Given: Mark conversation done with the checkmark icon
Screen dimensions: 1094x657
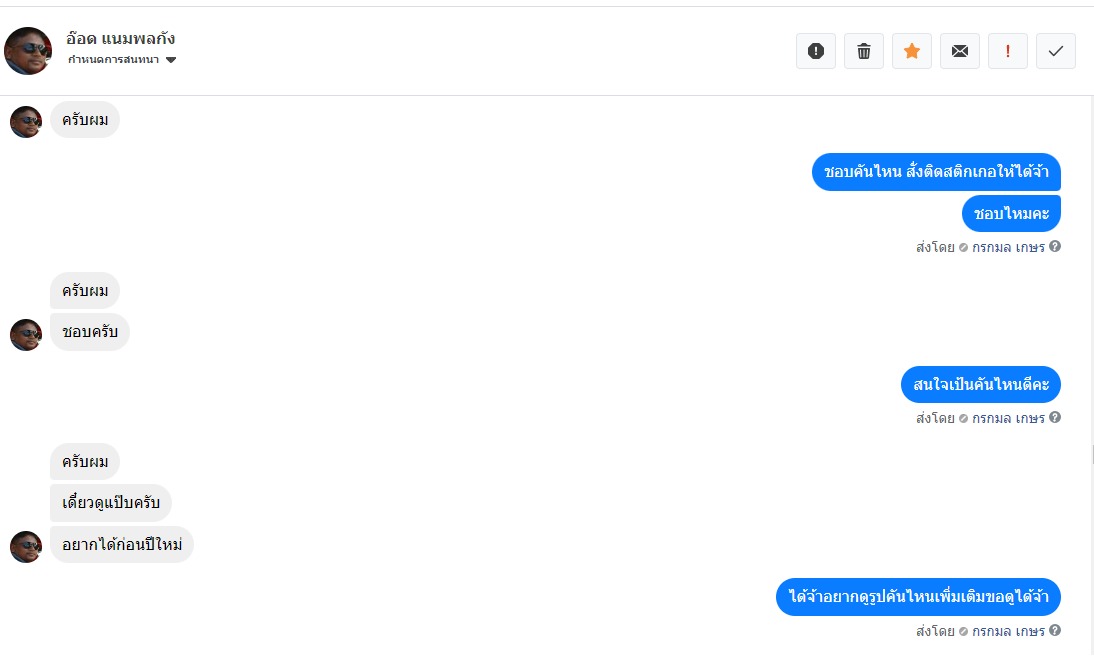Looking at the screenshot, I should (1056, 51).
